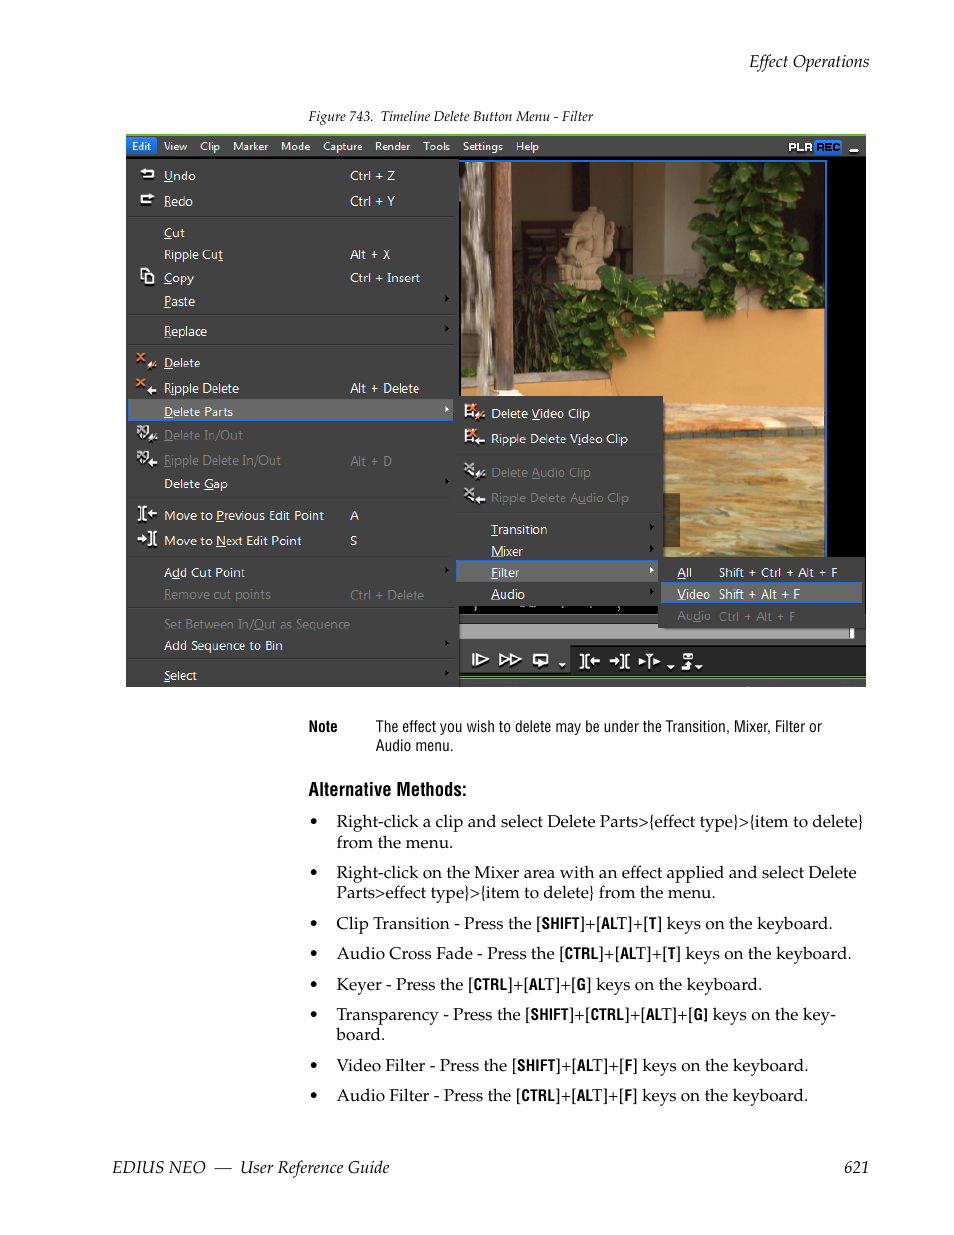Click the Ripple Delete icon
The width and height of the screenshot is (954, 1235).
click(x=147, y=386)
